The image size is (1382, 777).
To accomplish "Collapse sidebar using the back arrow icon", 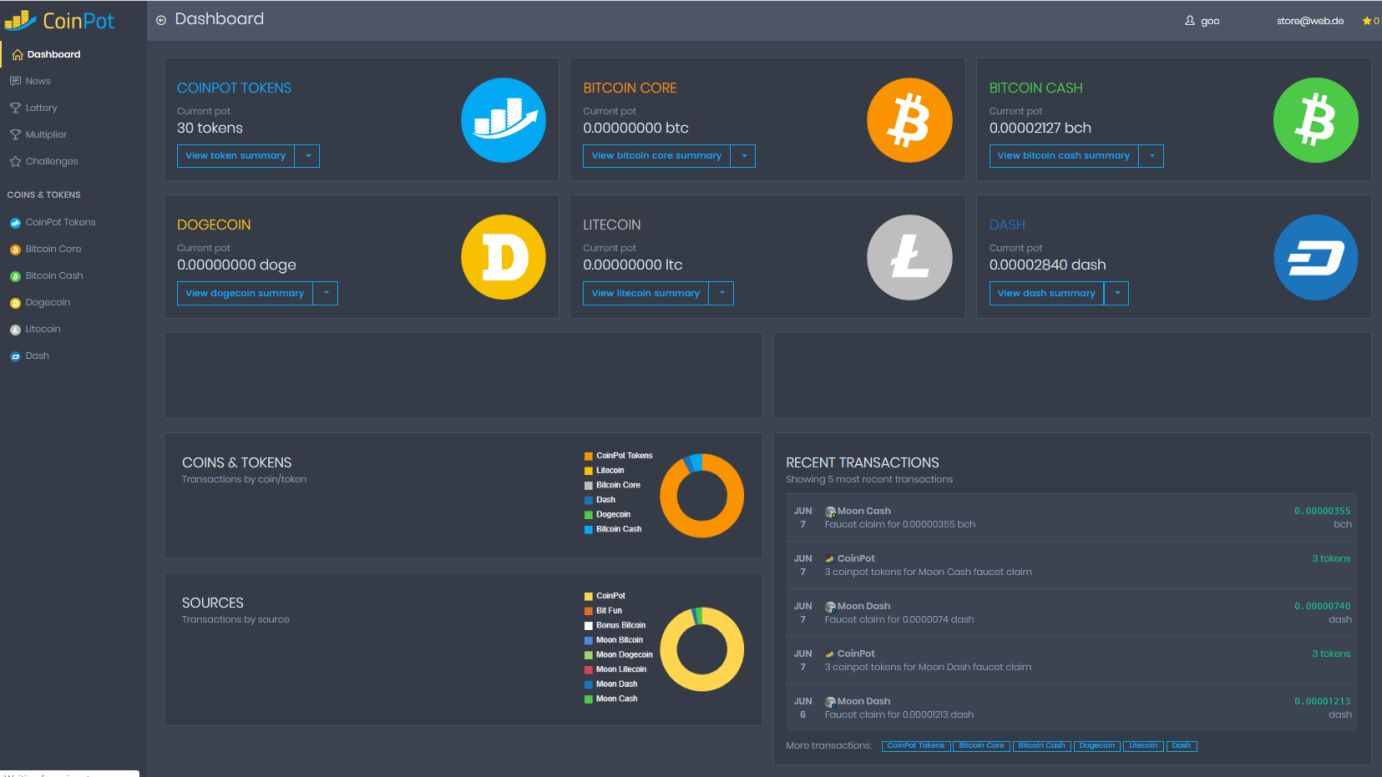I will [x=161, y=20].
